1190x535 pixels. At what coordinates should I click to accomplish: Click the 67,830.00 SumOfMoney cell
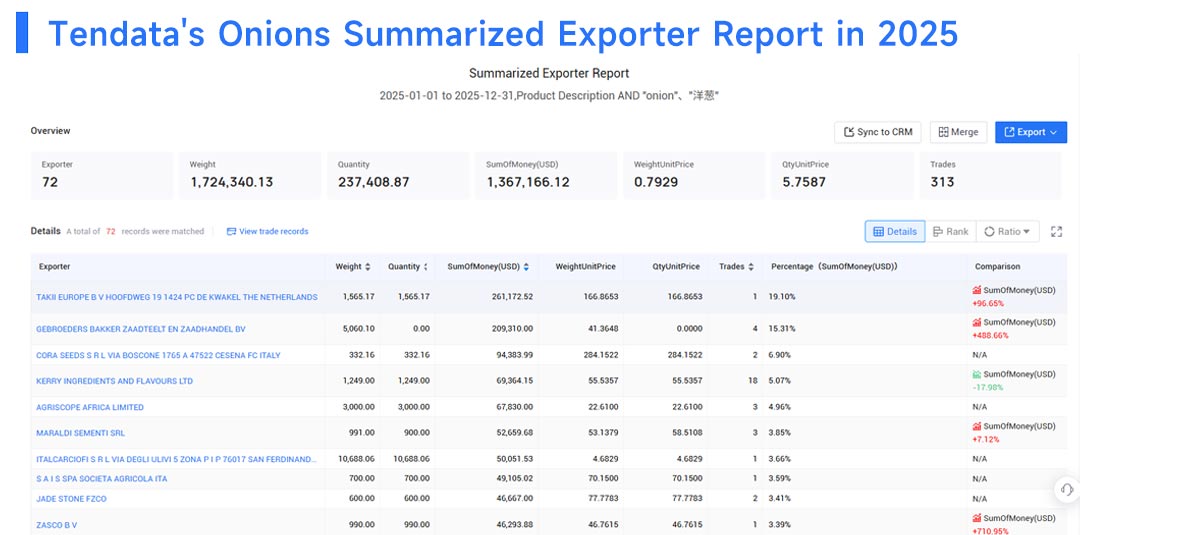[x=515, y=408]
